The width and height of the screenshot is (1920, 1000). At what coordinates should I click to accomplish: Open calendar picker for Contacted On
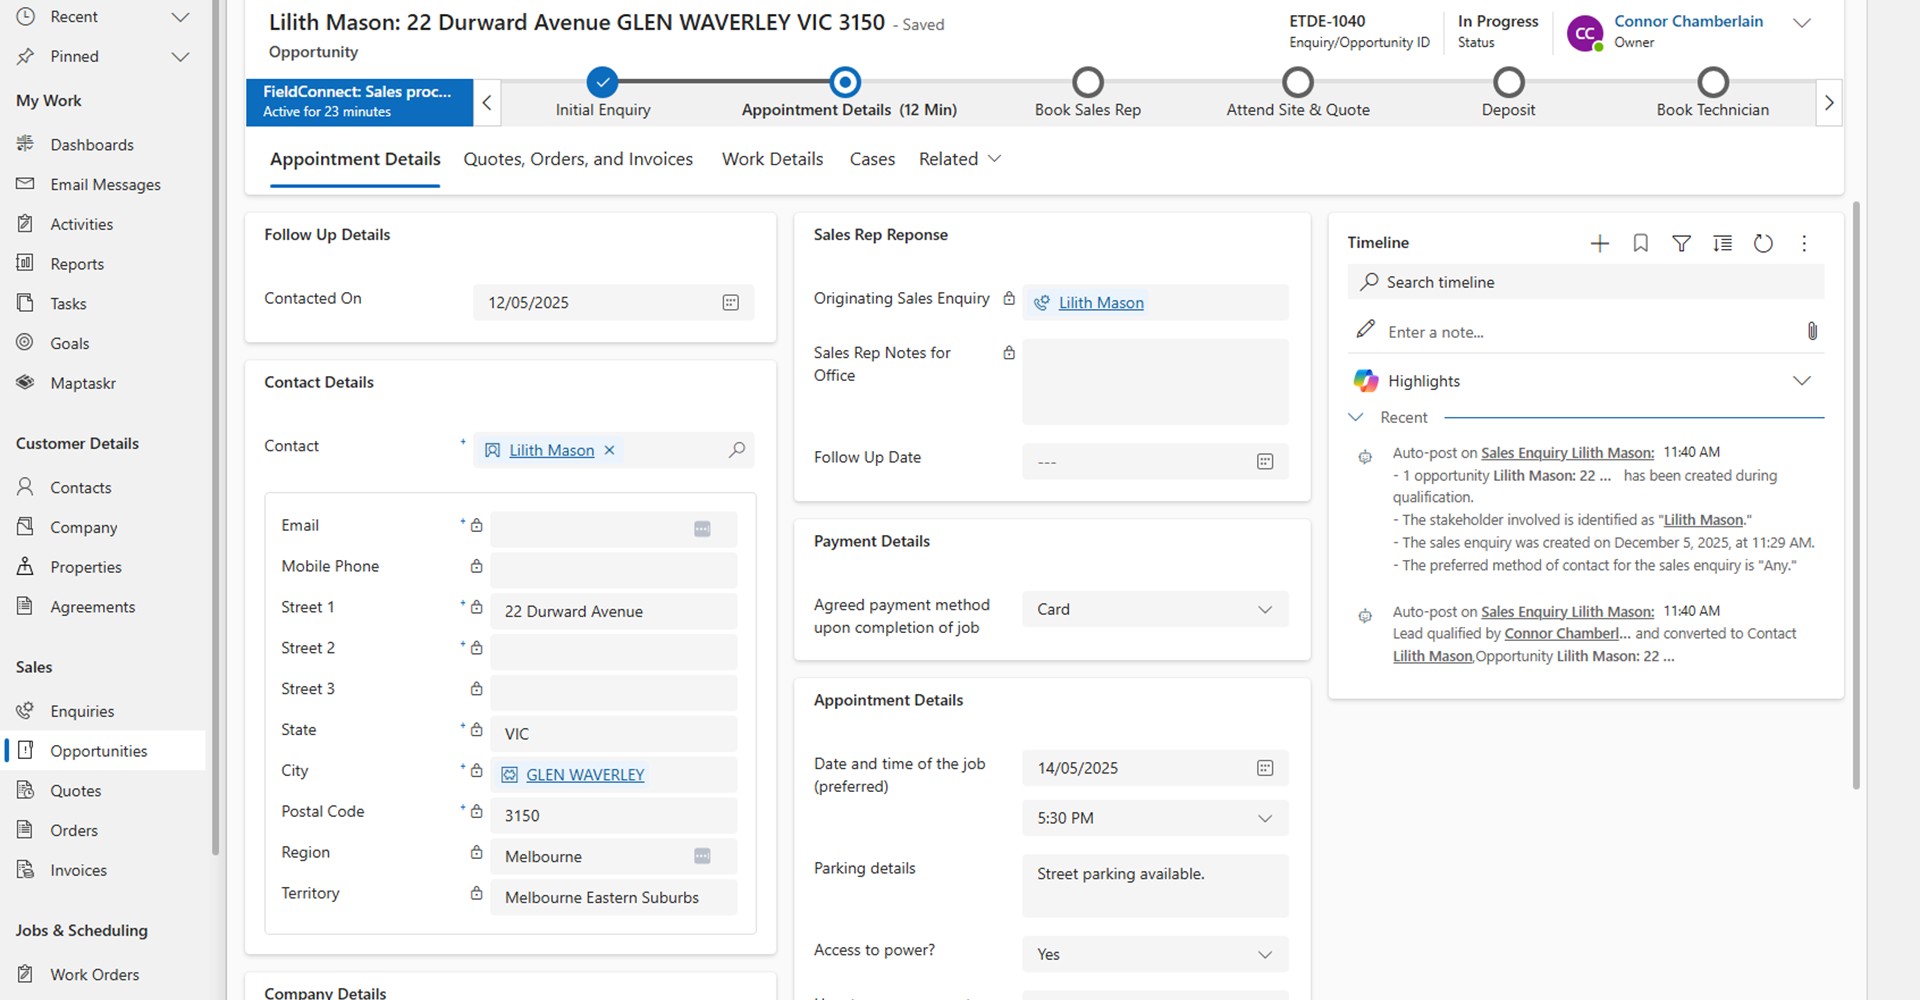pos(731,303)
